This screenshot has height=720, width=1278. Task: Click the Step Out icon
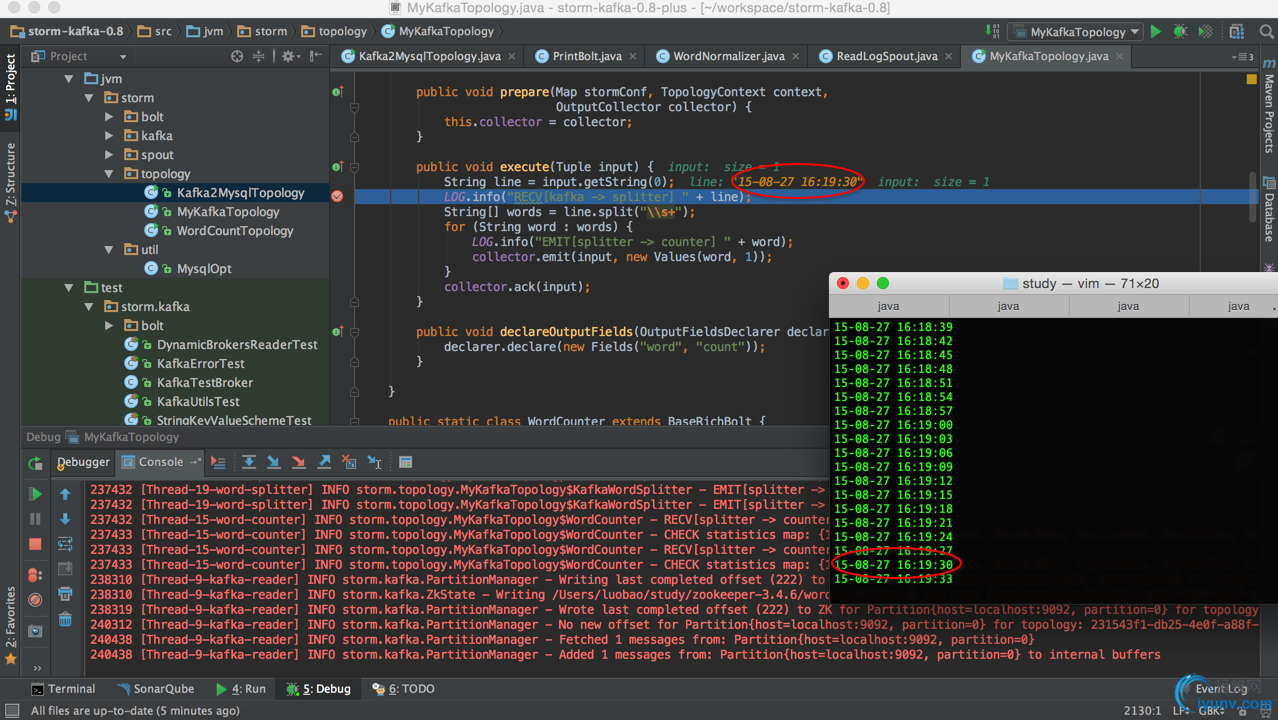click(x=324, y=462)
